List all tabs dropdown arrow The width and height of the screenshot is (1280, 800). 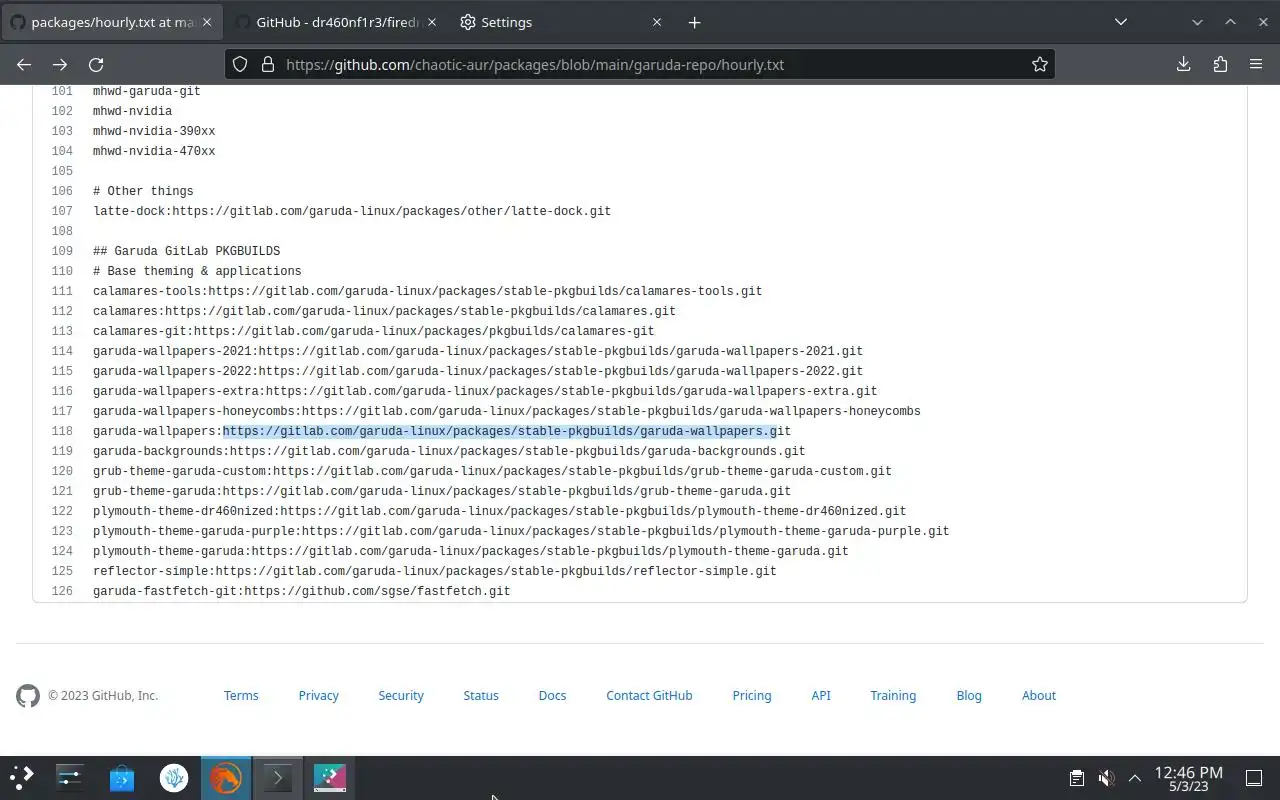(1121, 22)
